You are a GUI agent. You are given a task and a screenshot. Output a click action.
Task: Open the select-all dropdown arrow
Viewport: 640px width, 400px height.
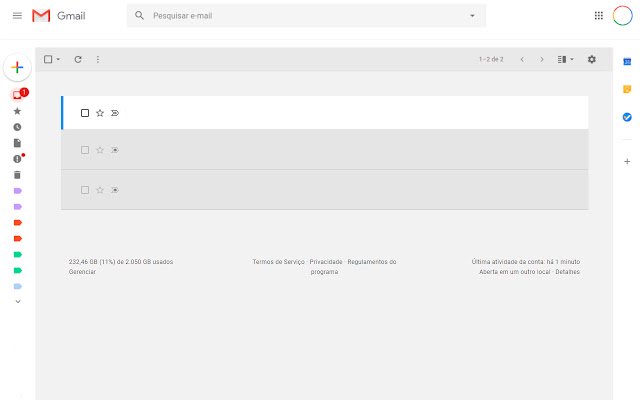pyautogui.click(x=58, y=59)
